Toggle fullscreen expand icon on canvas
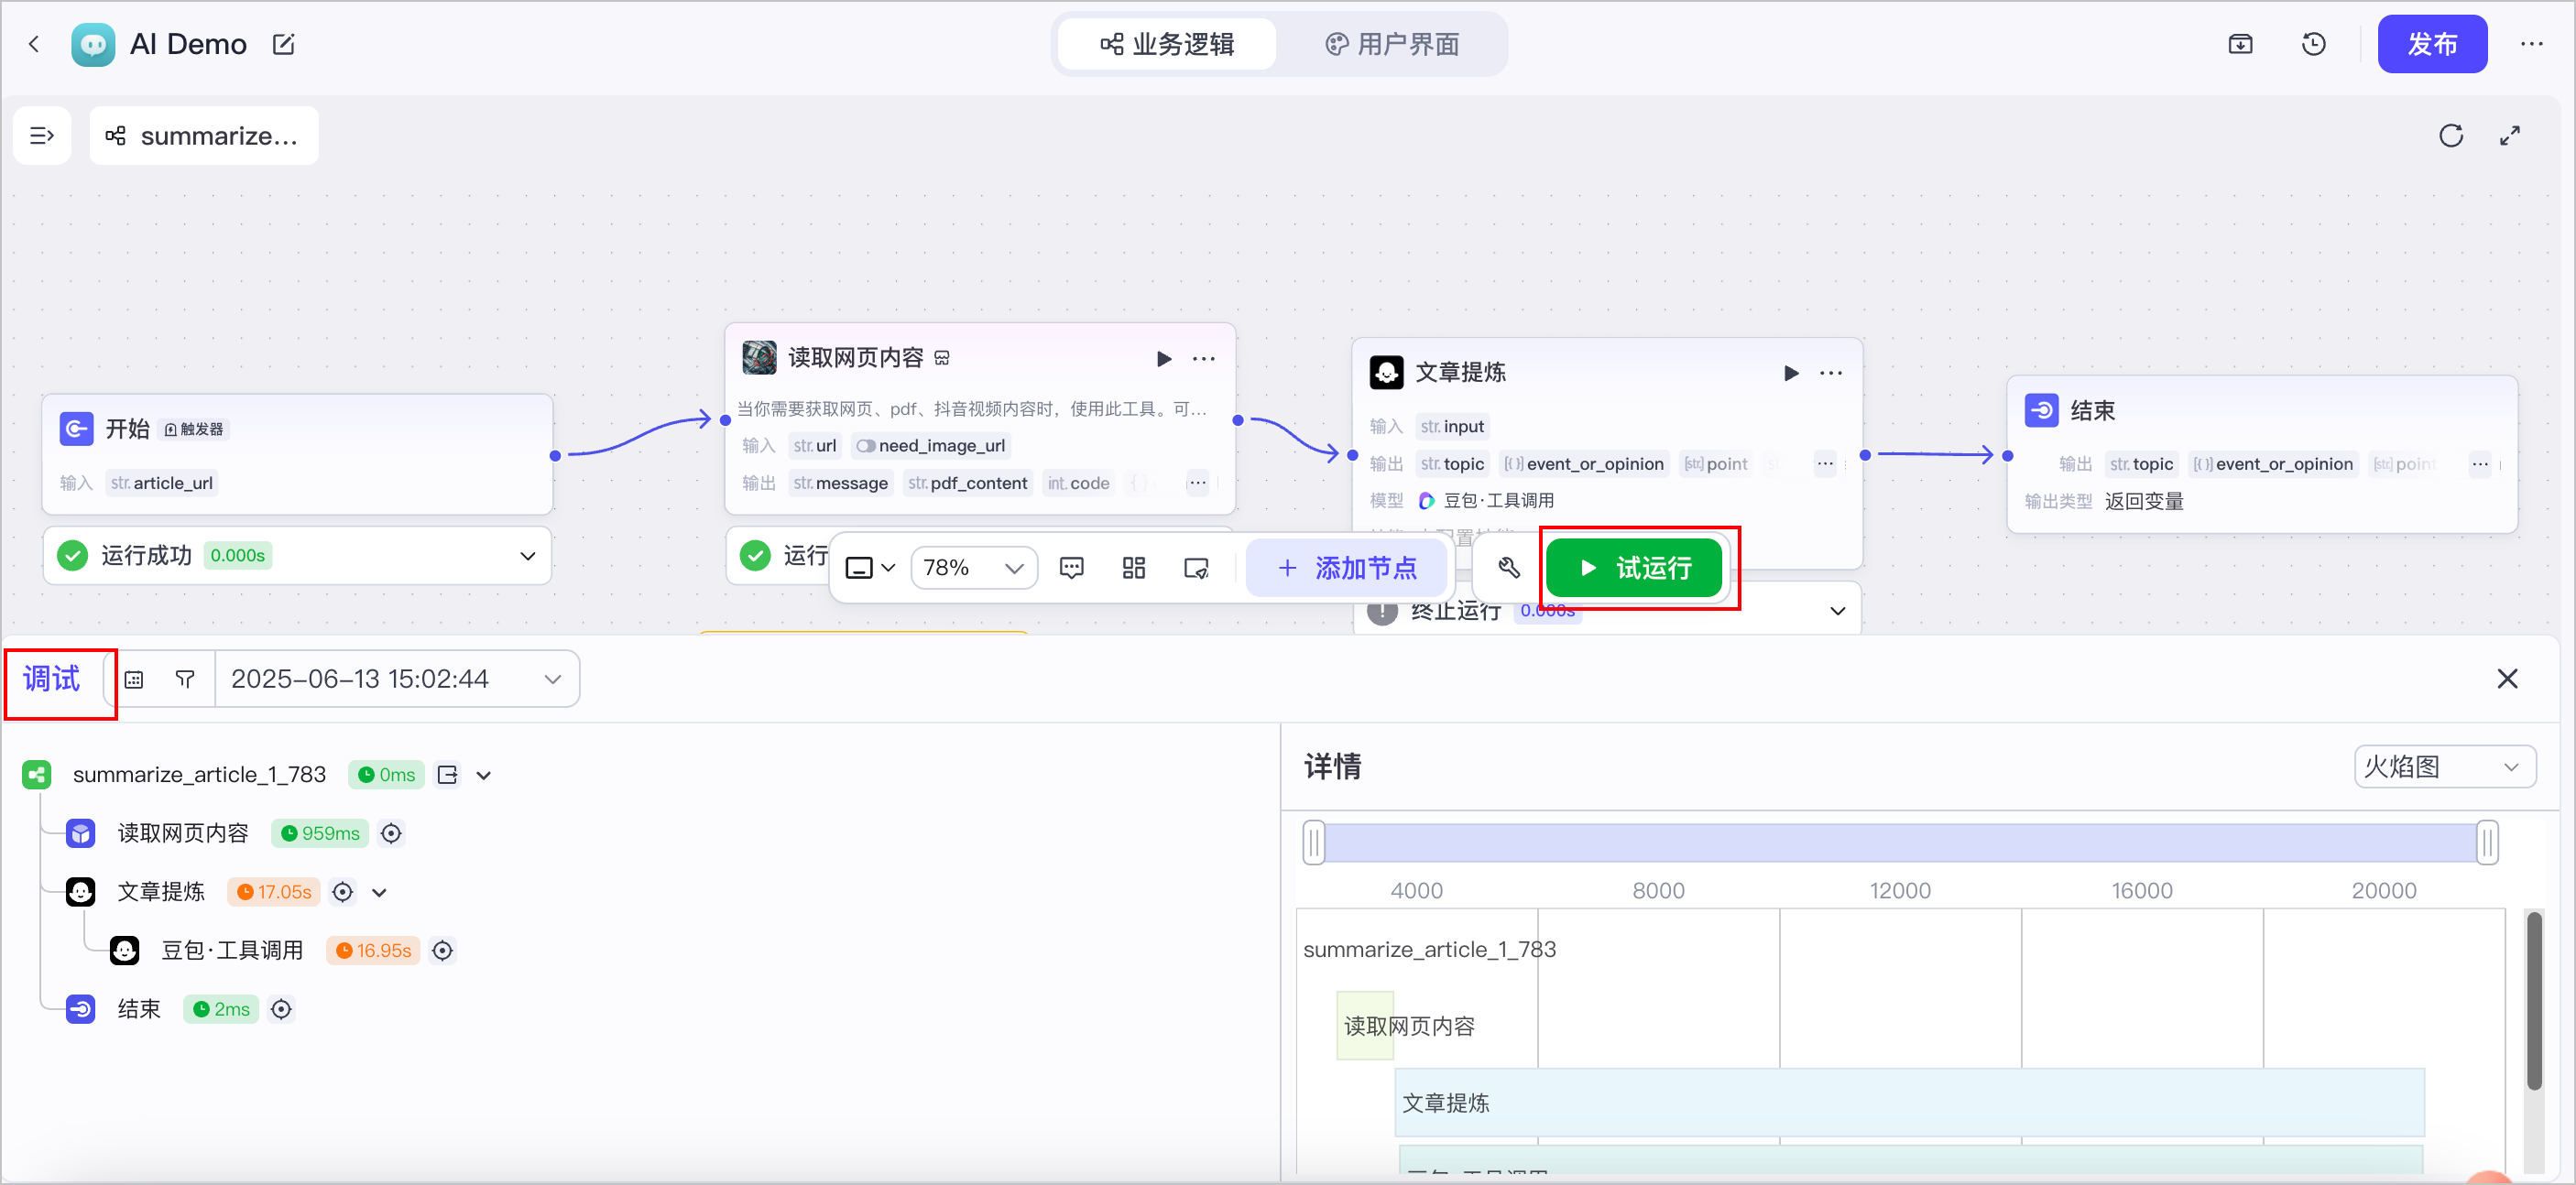This screenshot has height=1185, width=2576. click(x=2509, y=135)
